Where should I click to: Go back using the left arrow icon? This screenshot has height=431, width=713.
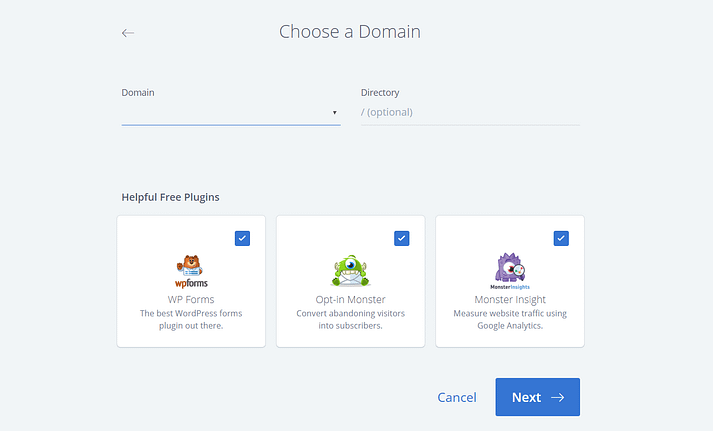click(128, 33)
